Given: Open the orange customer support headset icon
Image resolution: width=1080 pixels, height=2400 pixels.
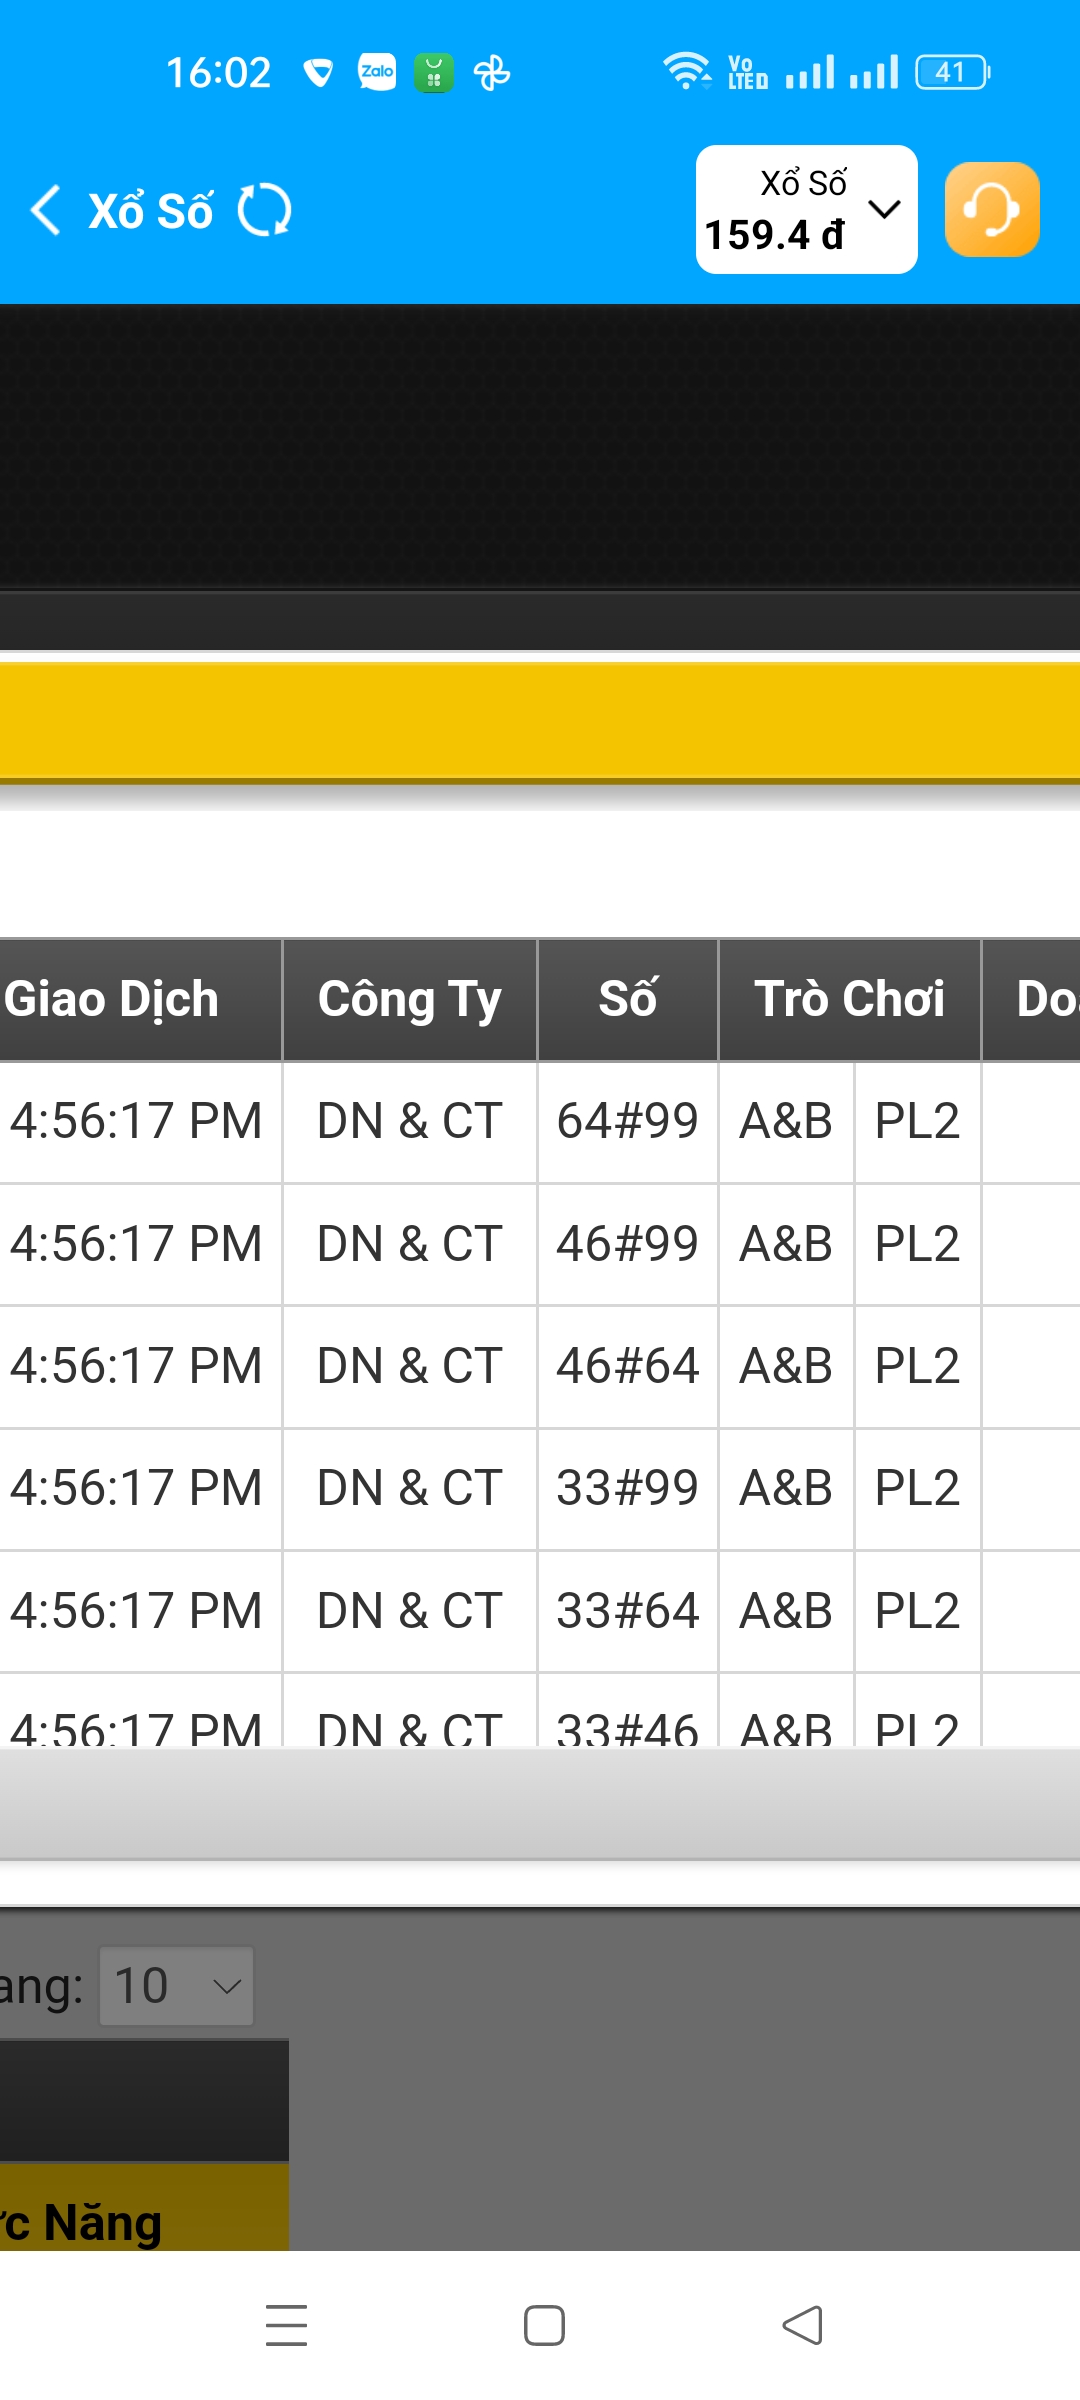Looking at the screenshot, I should pyautogui.click(x=992, y=210).
